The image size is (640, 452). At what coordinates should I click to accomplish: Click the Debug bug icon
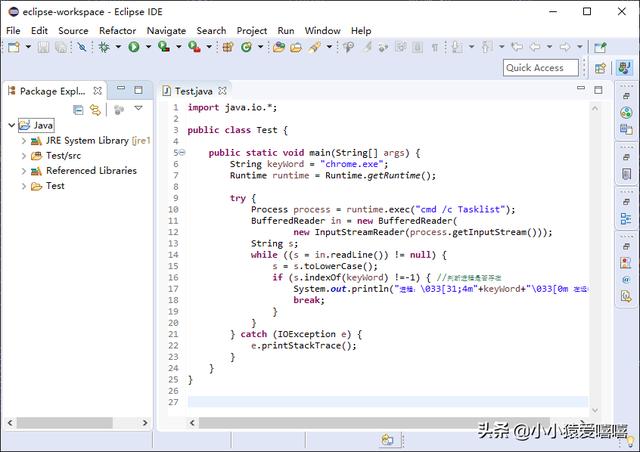pyautogui.click(x=104, y=47)
